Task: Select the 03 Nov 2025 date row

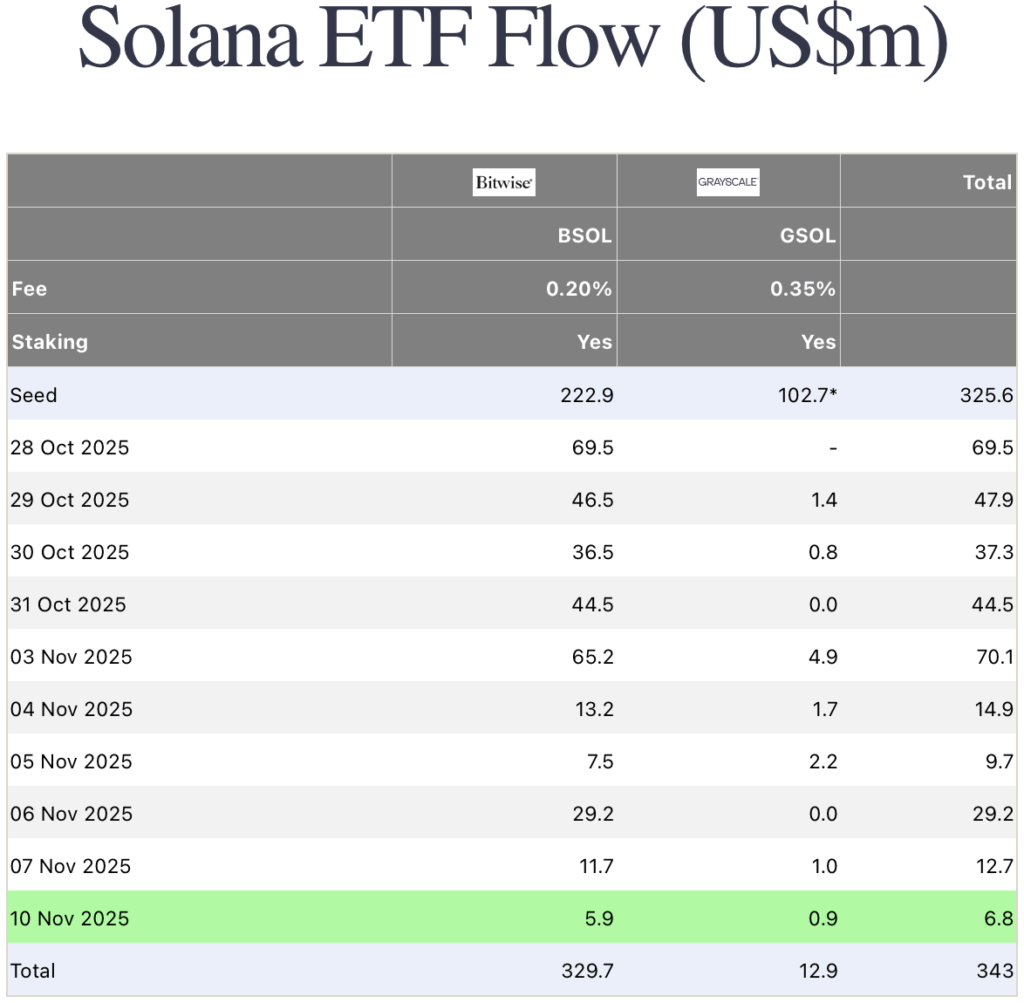Action: point(70,657)
